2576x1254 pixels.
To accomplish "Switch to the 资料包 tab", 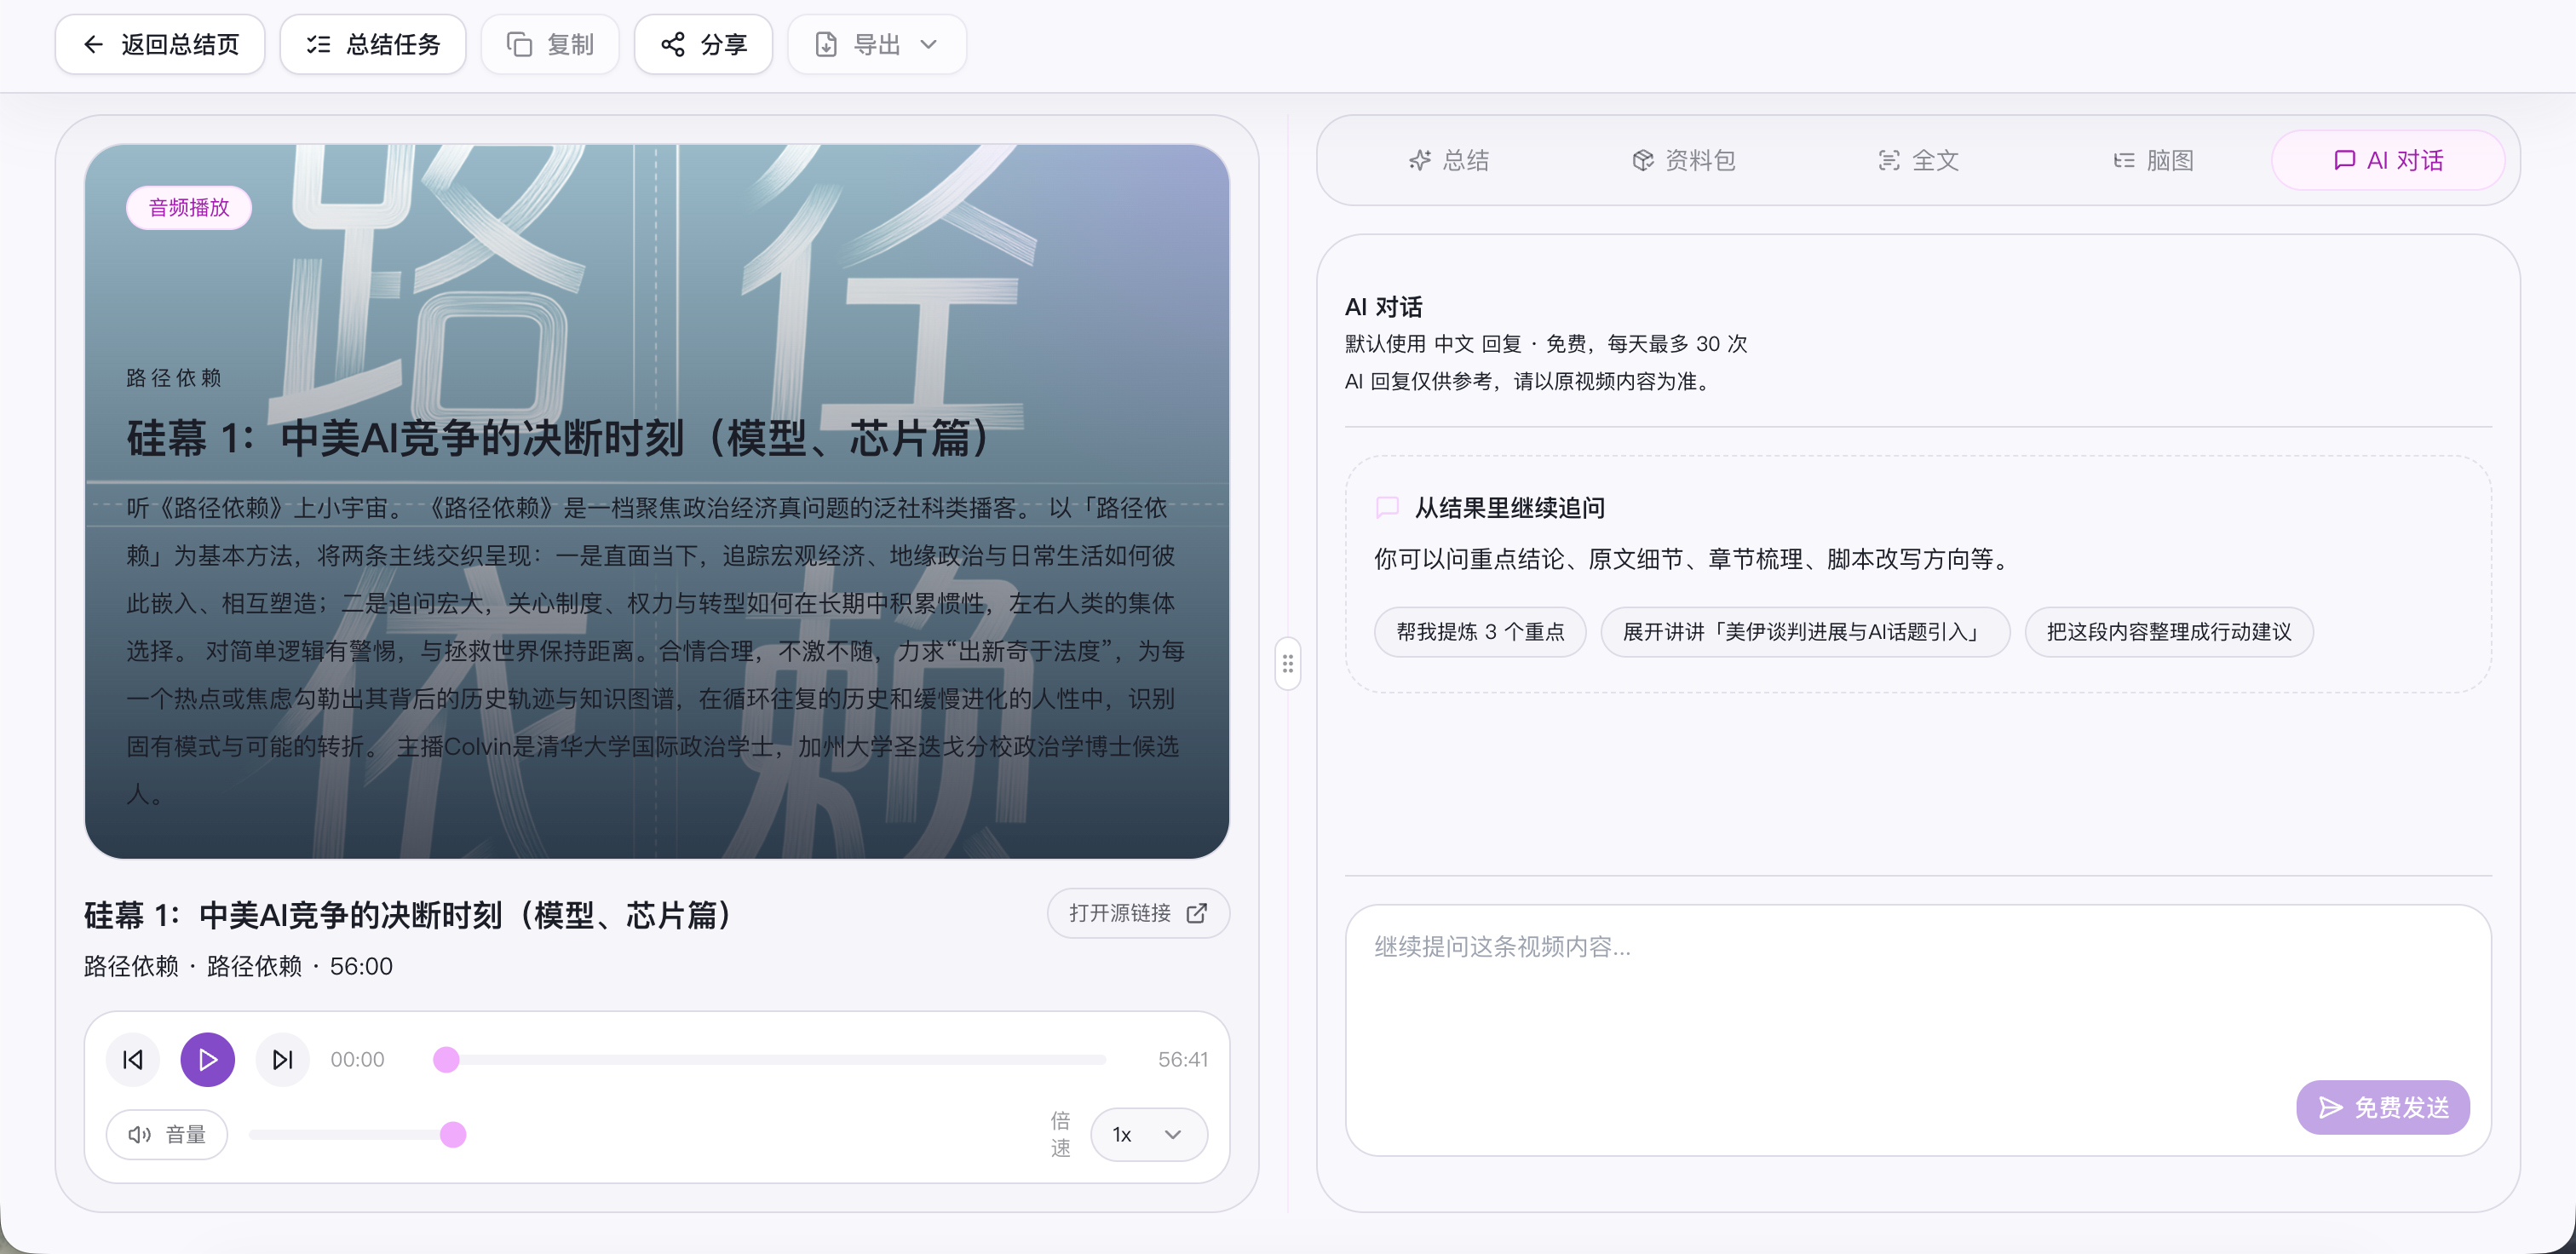I will point(1683,160).
